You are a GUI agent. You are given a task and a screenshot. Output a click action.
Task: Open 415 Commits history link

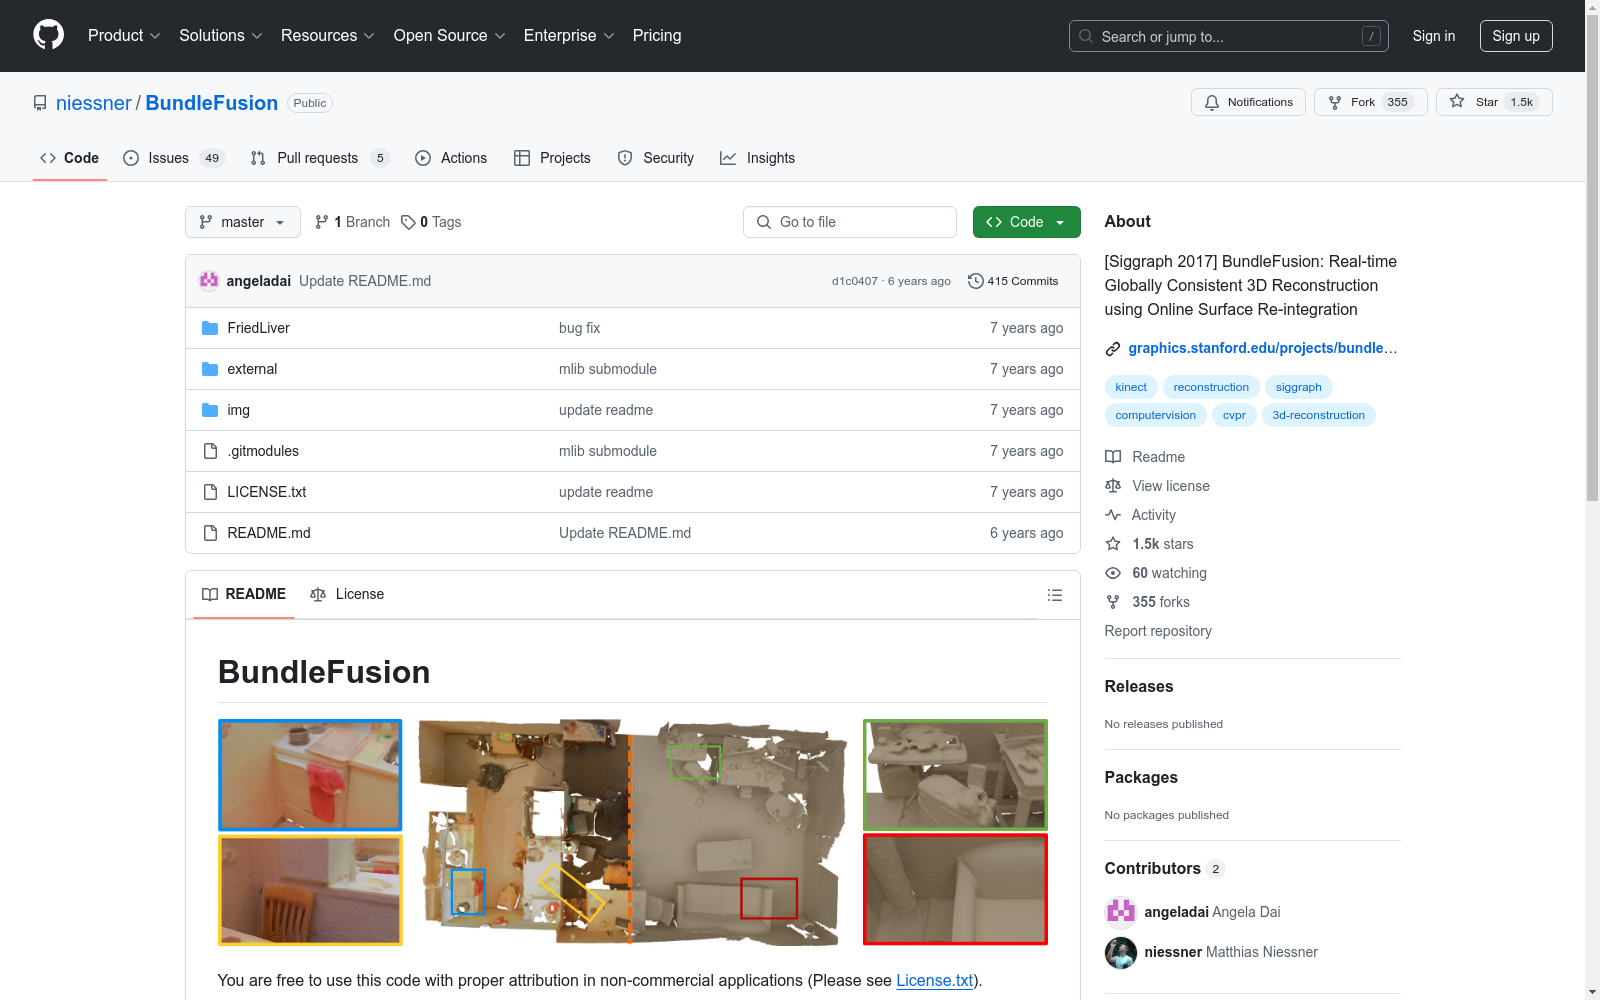coord(1013,281)
